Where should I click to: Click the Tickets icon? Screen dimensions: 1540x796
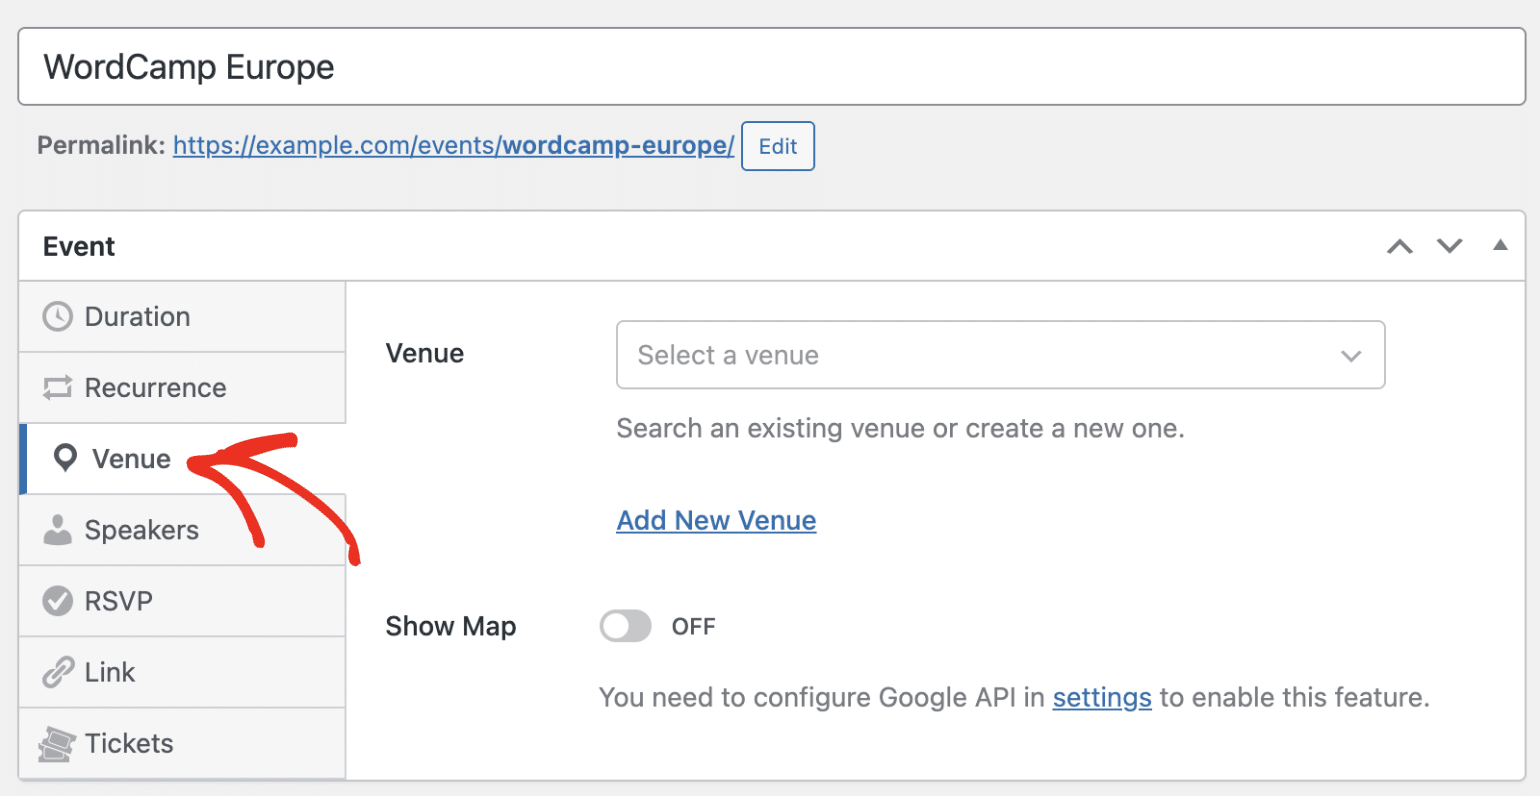click(x=57, y=744)
